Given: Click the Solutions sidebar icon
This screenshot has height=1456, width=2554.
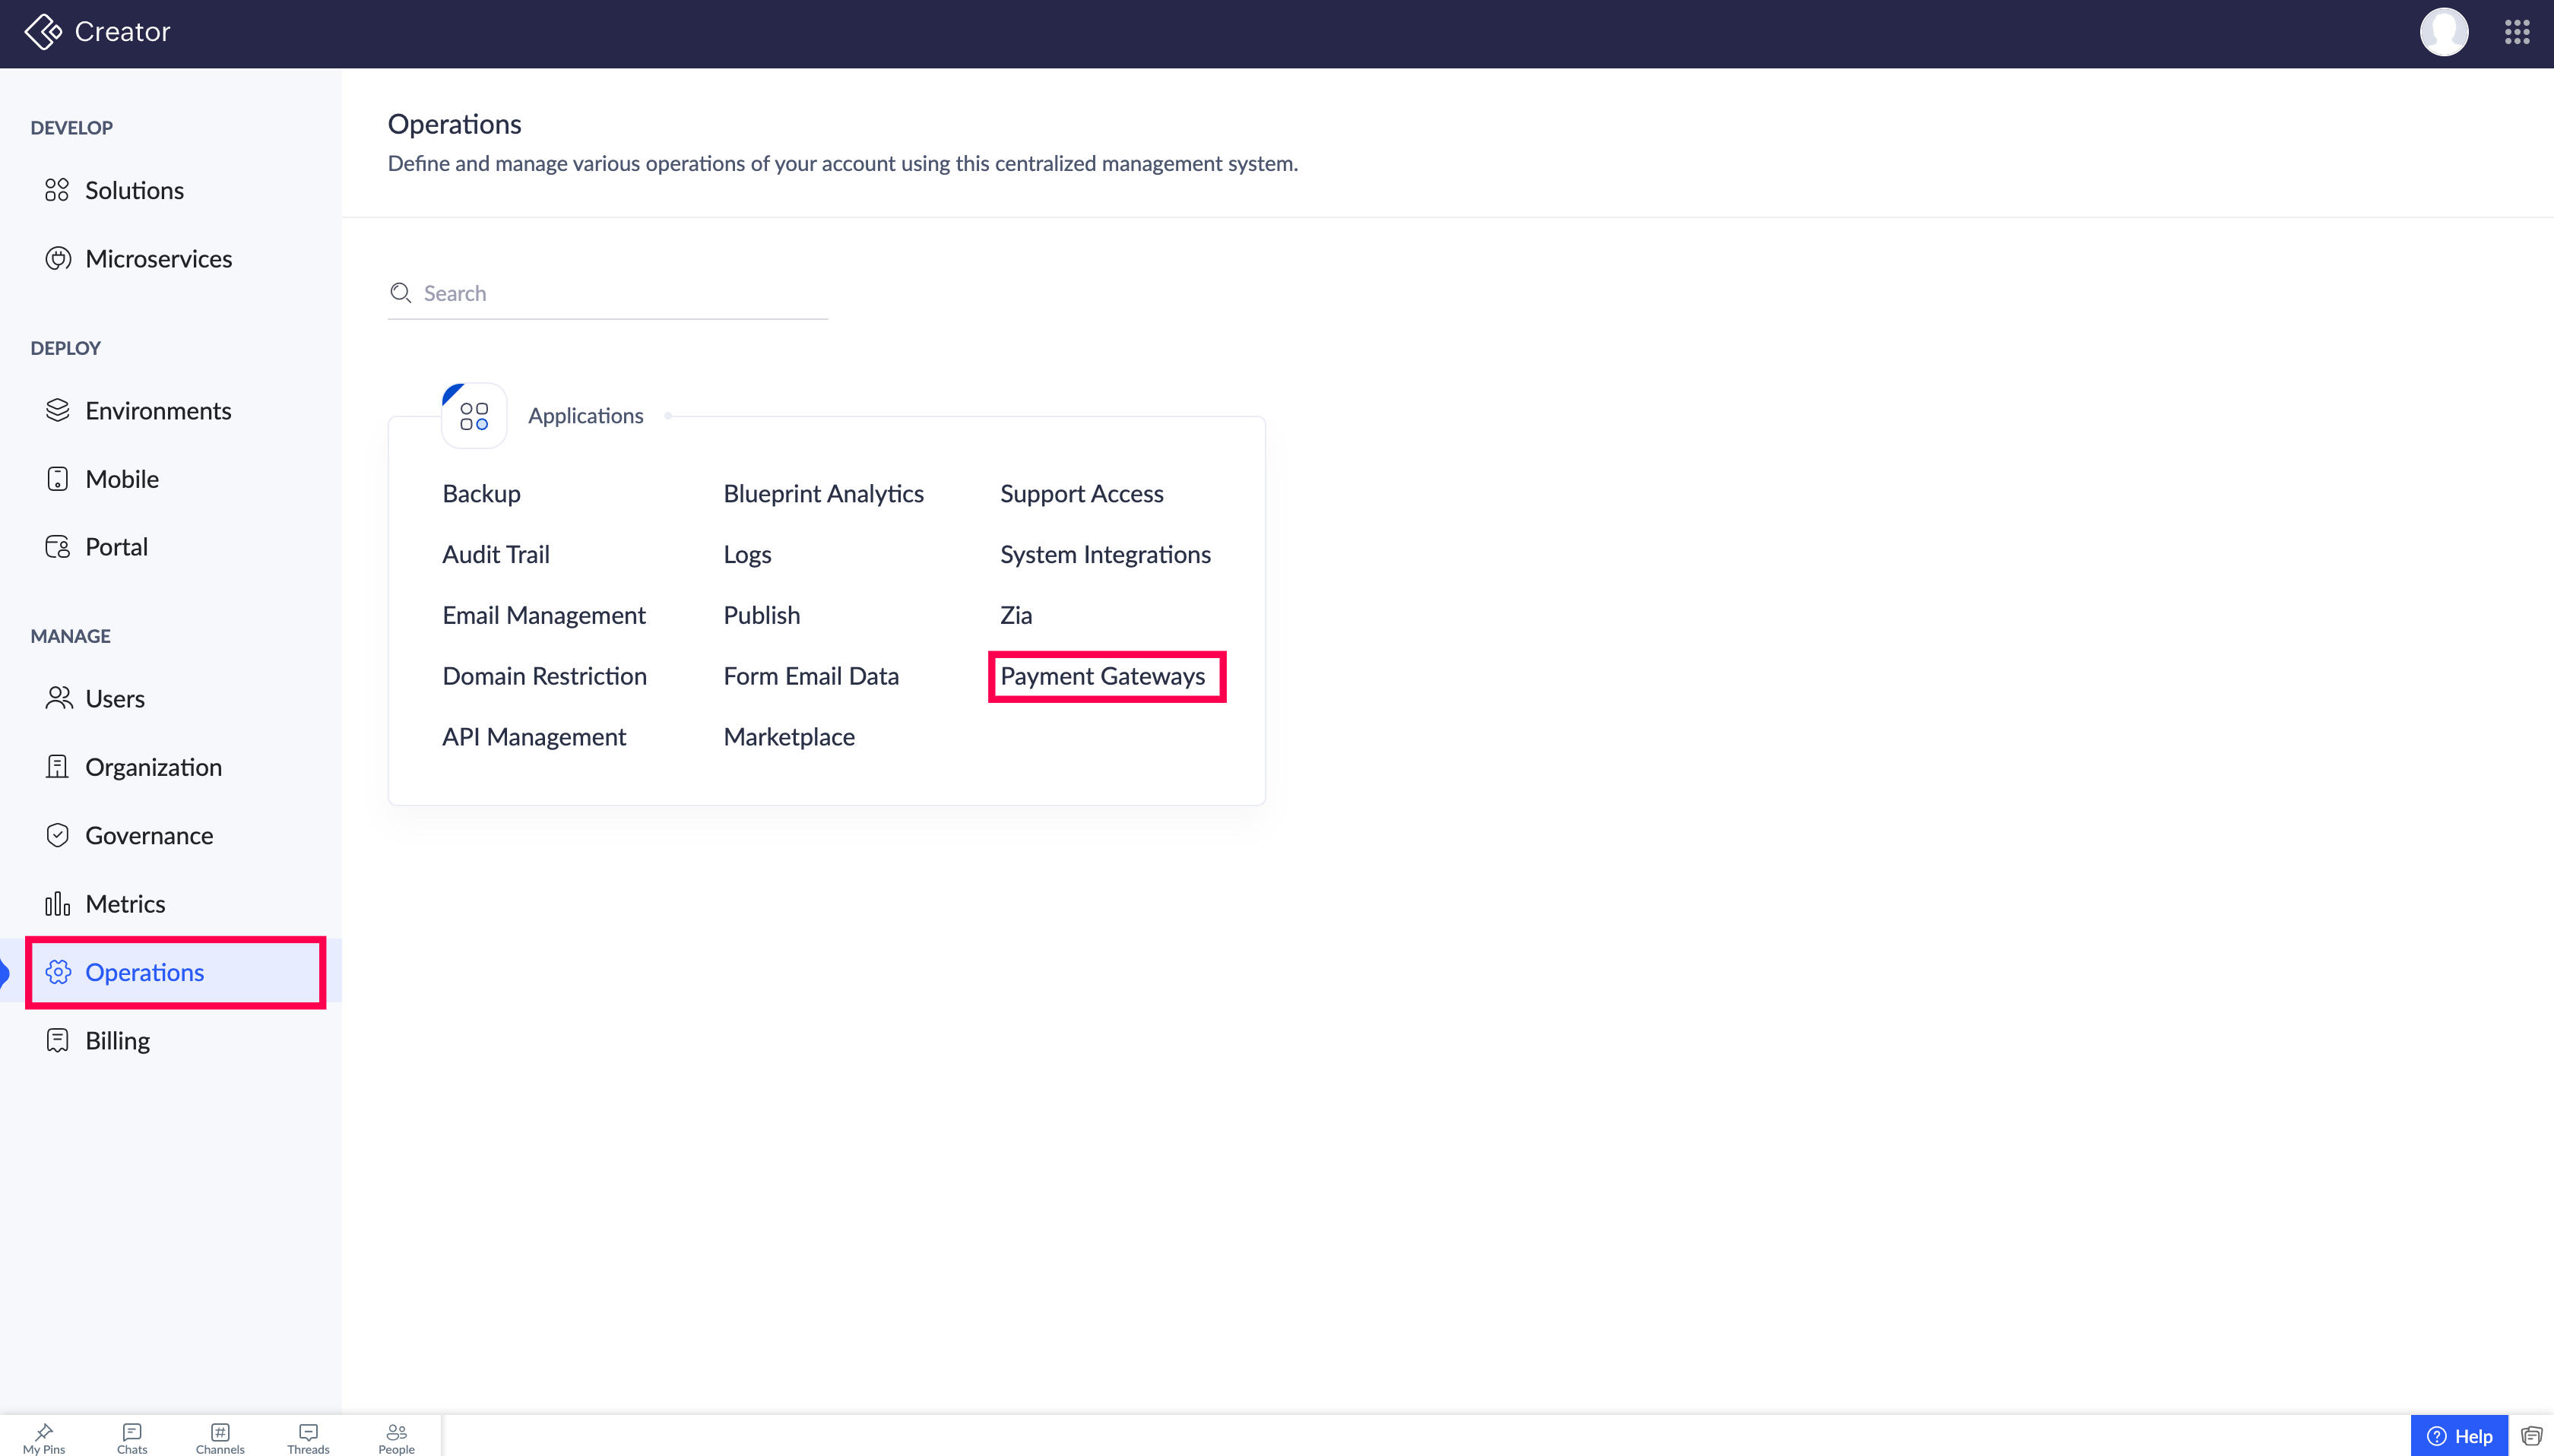Looking at the screenshot, I should 57,190.
